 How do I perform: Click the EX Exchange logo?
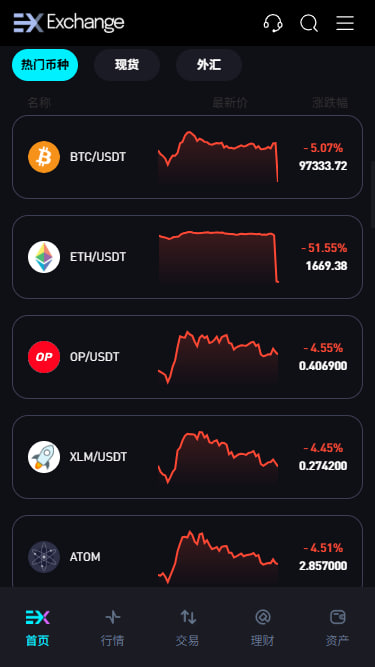click(69, 23)
